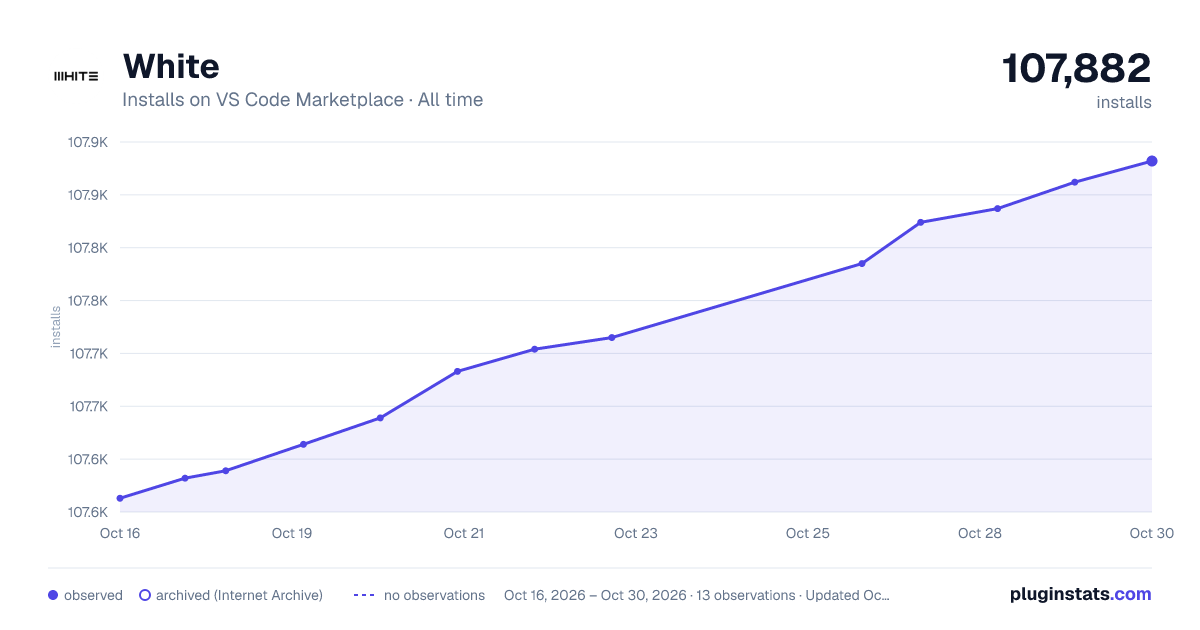
Task: Click the hollow archived legend circle
Action: point(144,595)
